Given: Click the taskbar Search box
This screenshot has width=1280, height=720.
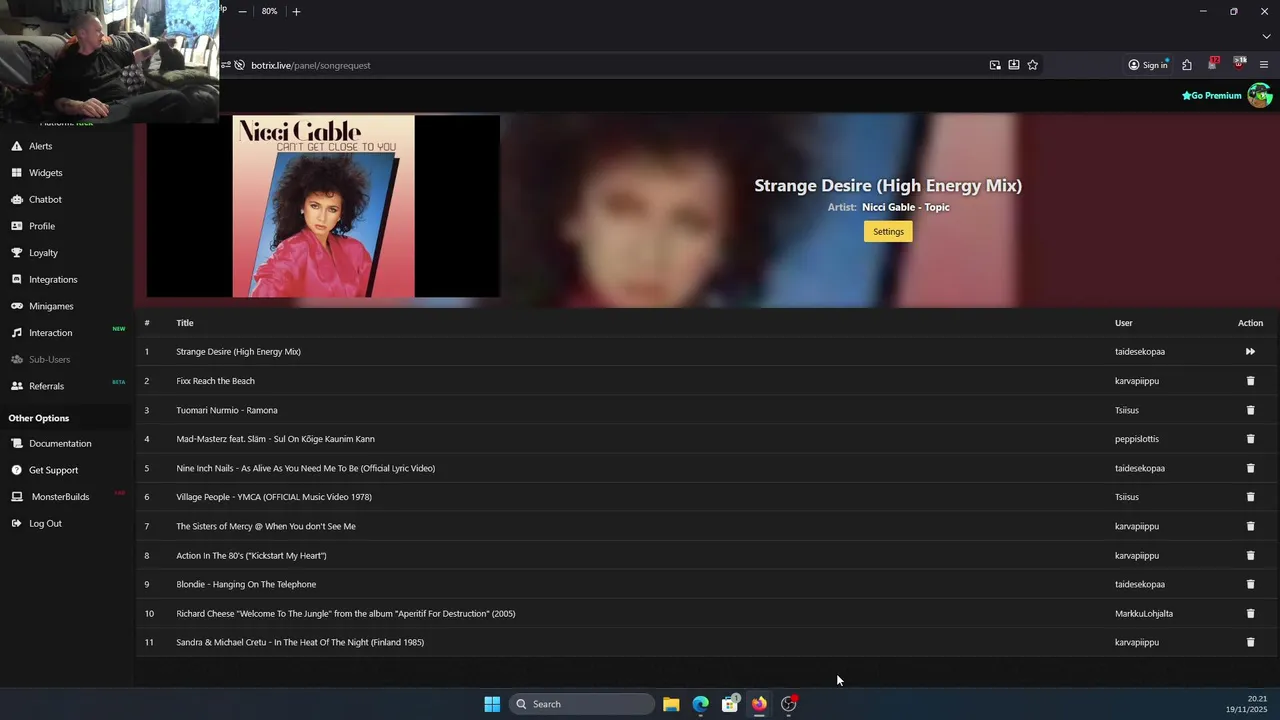Looking at the screenshot, I should [x=584, y=704].
